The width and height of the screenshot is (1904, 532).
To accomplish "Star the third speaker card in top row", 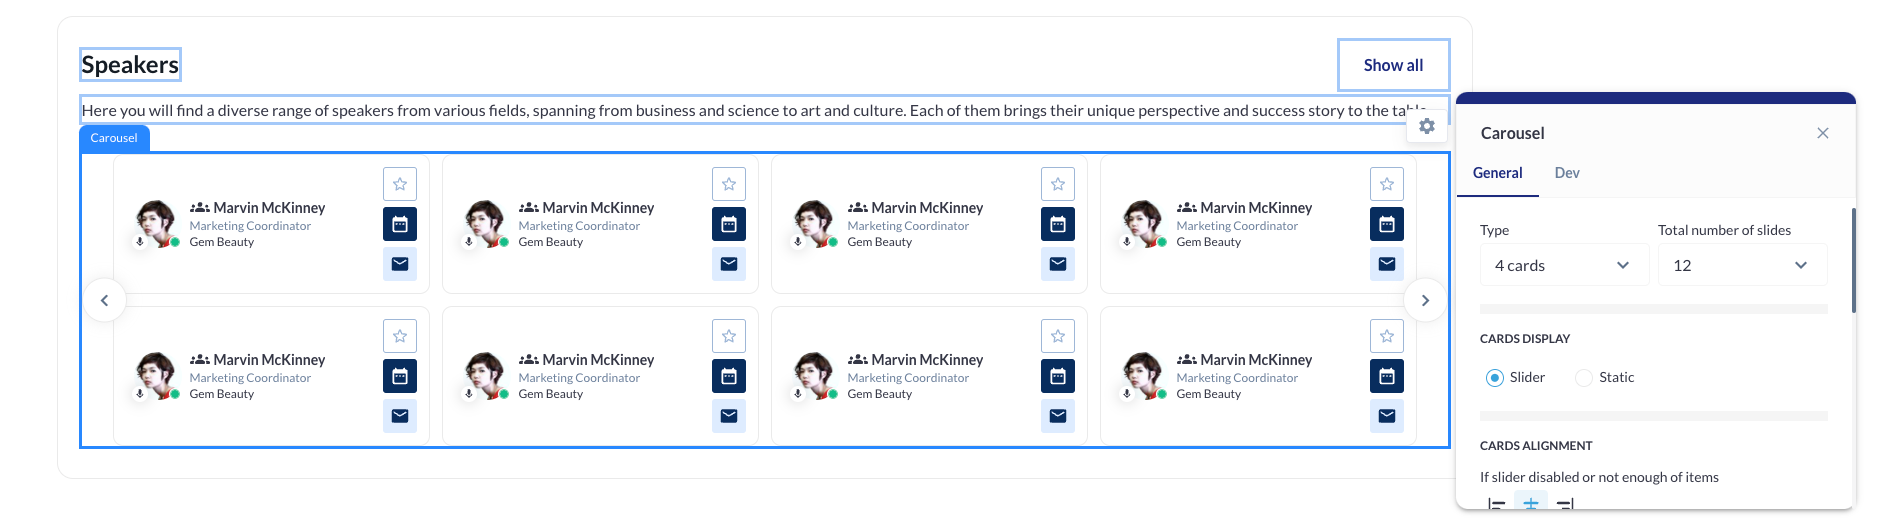I will [x=1058, y=184].
